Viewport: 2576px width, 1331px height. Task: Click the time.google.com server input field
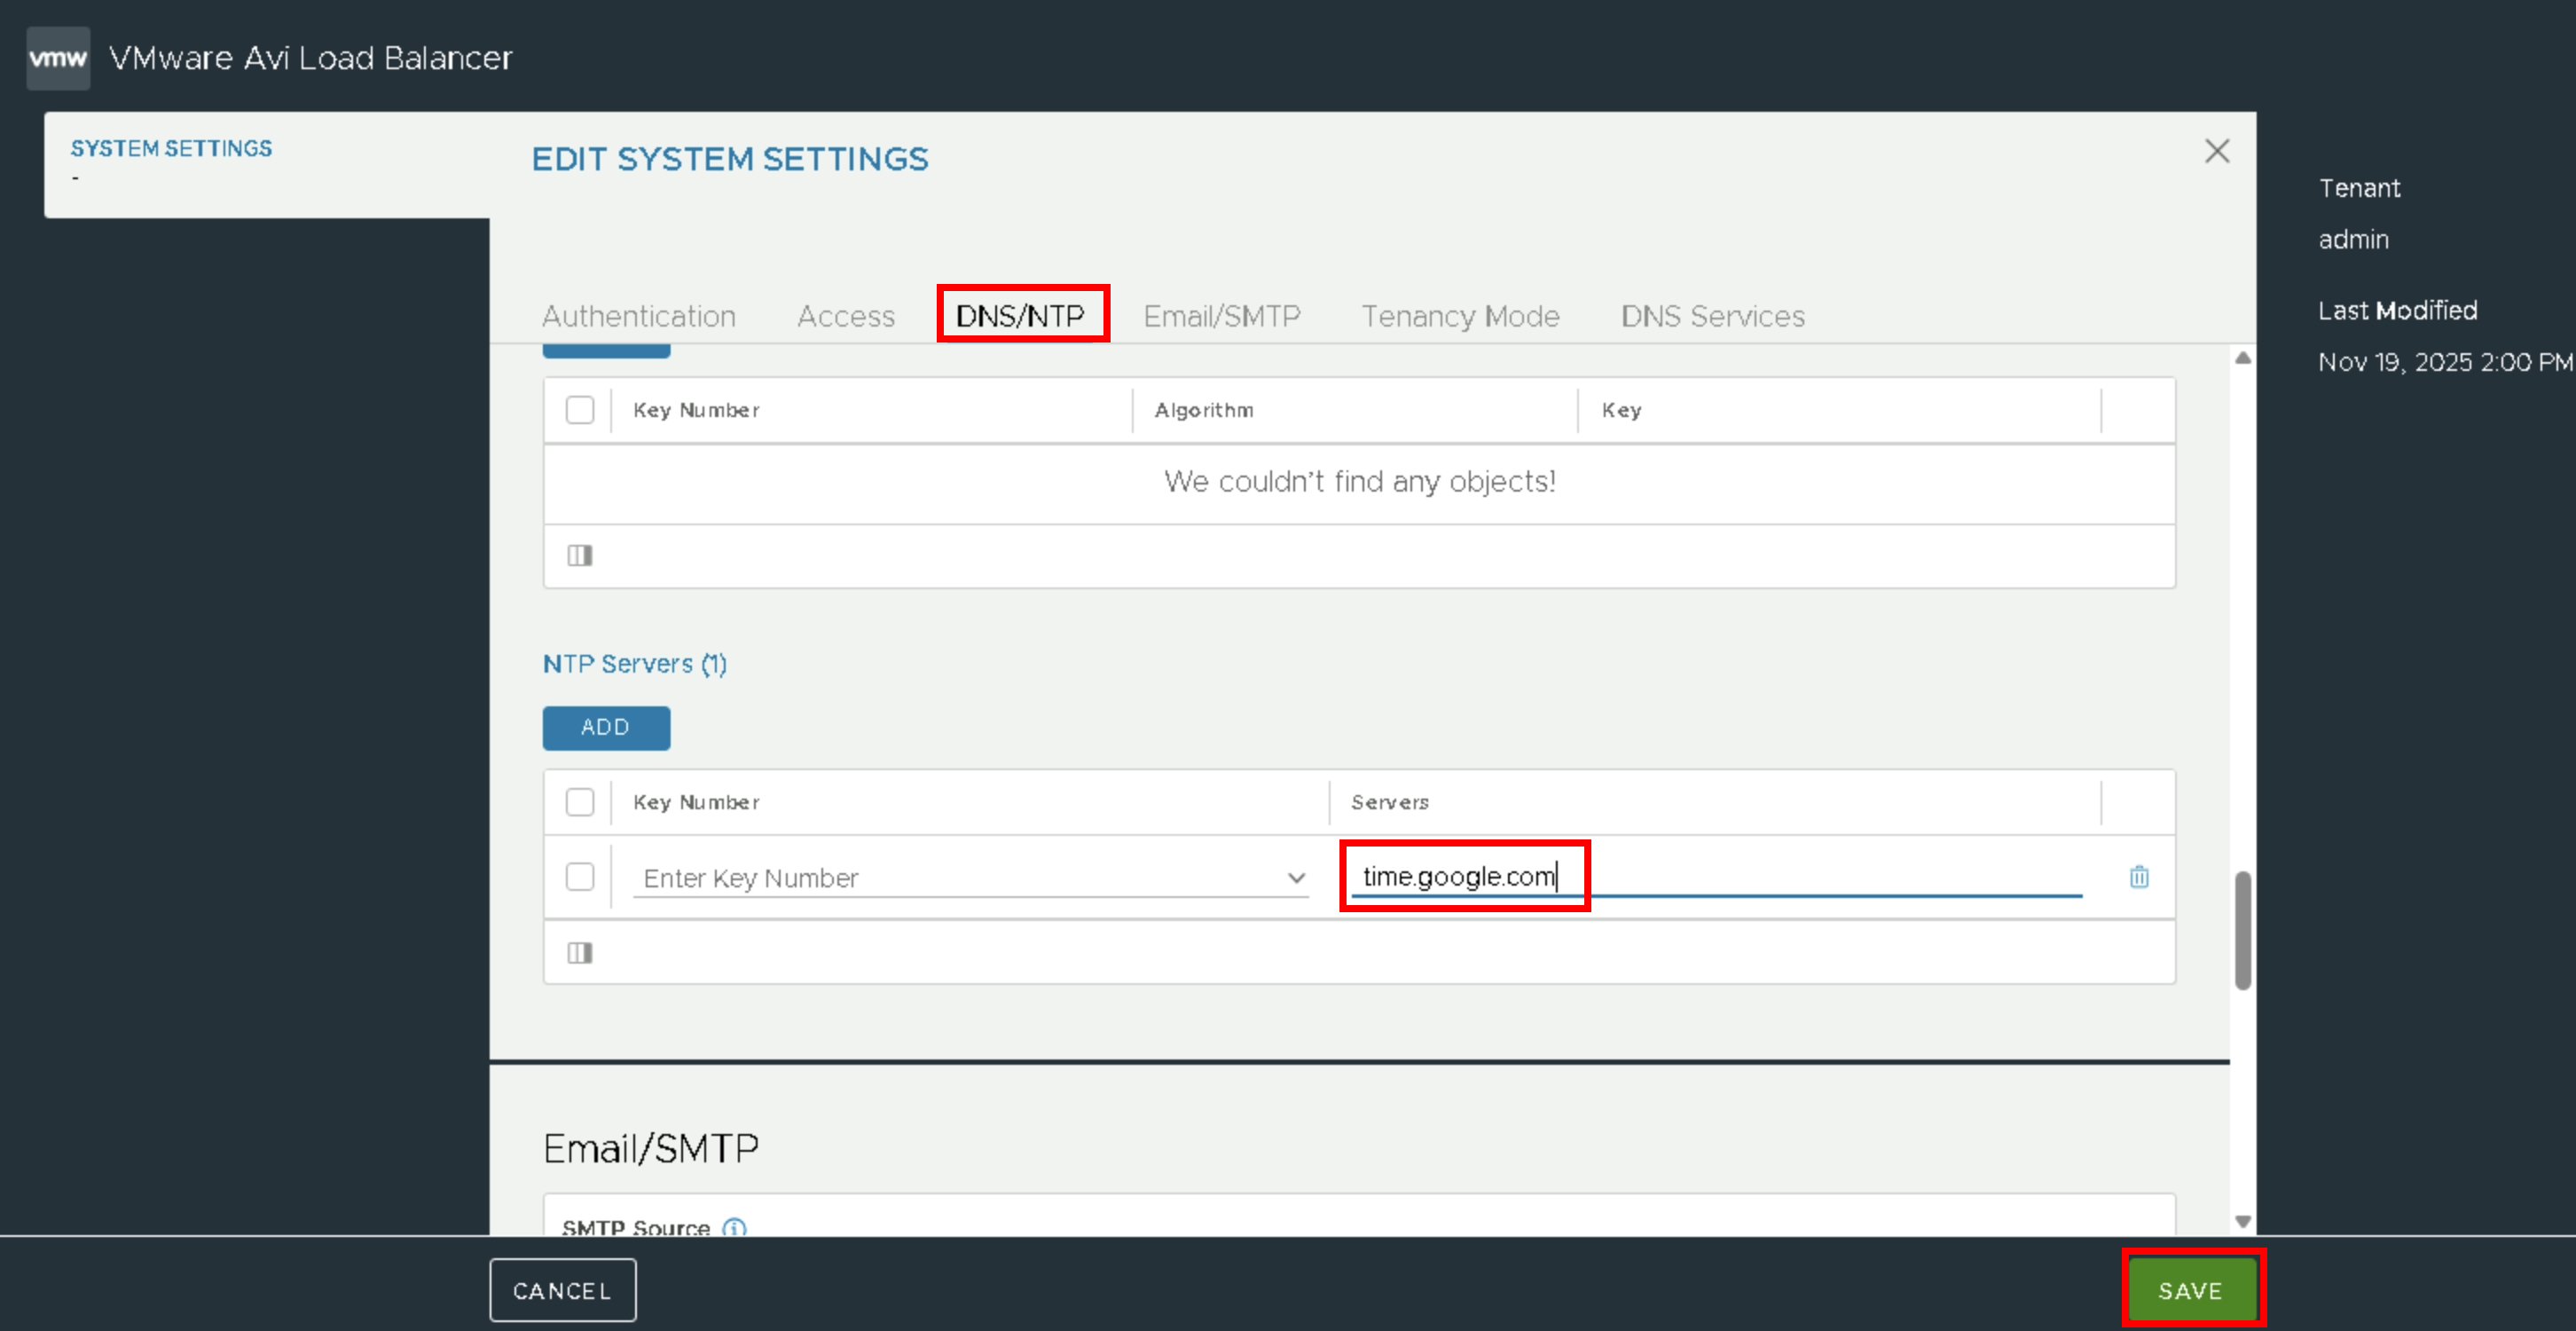pos(1717,877)
